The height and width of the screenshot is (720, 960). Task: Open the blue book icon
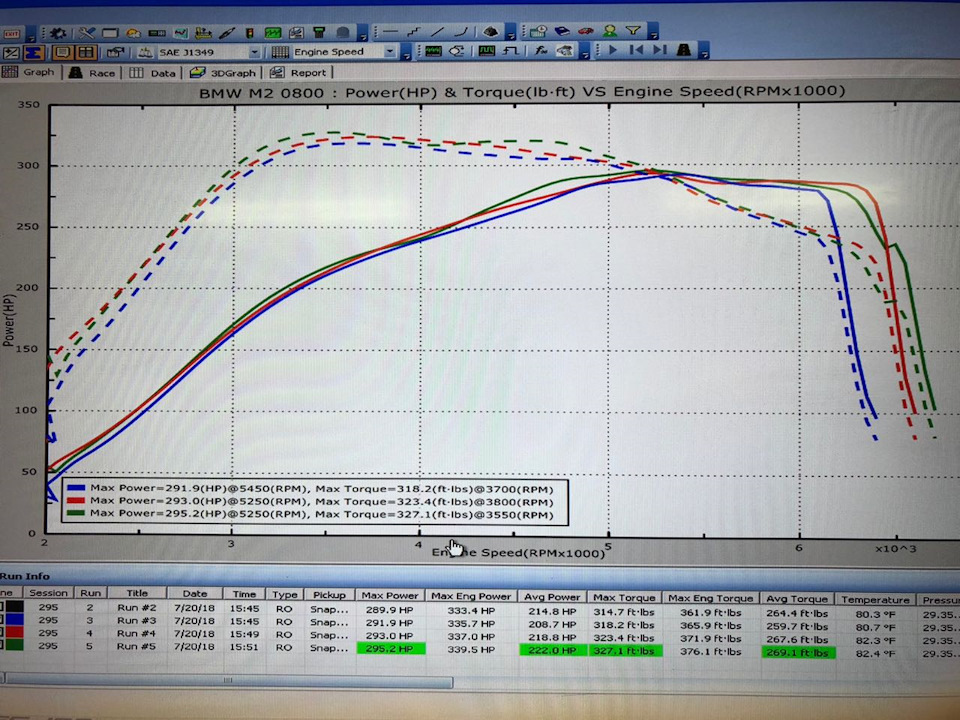(x=562, y=31)
